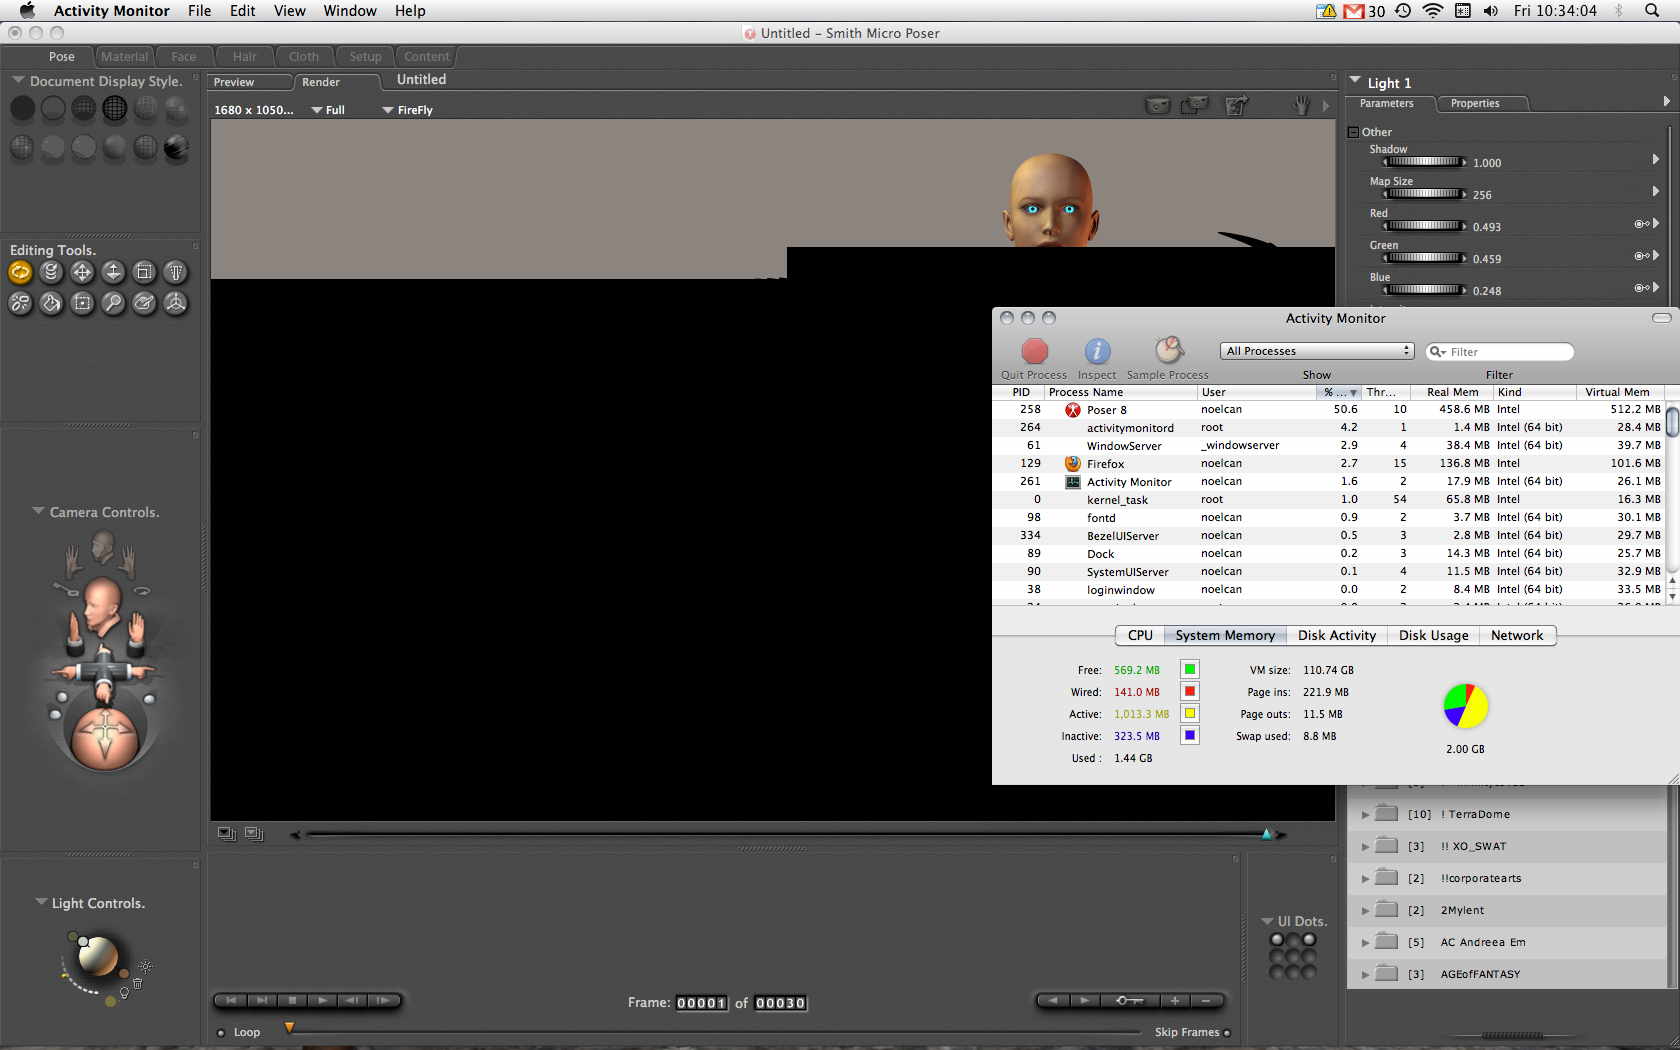Click the render camera icon

(1157, 106)
